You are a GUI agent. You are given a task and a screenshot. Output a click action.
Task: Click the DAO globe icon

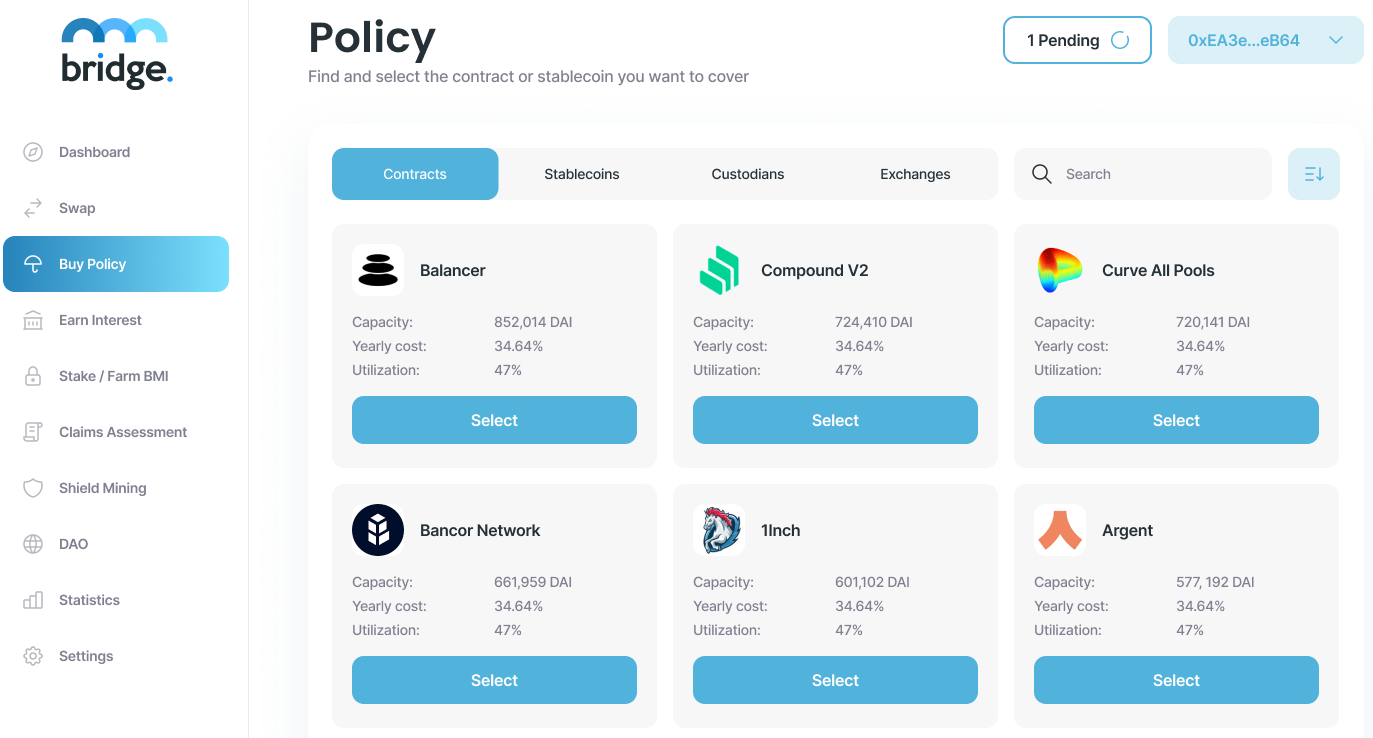33,544
